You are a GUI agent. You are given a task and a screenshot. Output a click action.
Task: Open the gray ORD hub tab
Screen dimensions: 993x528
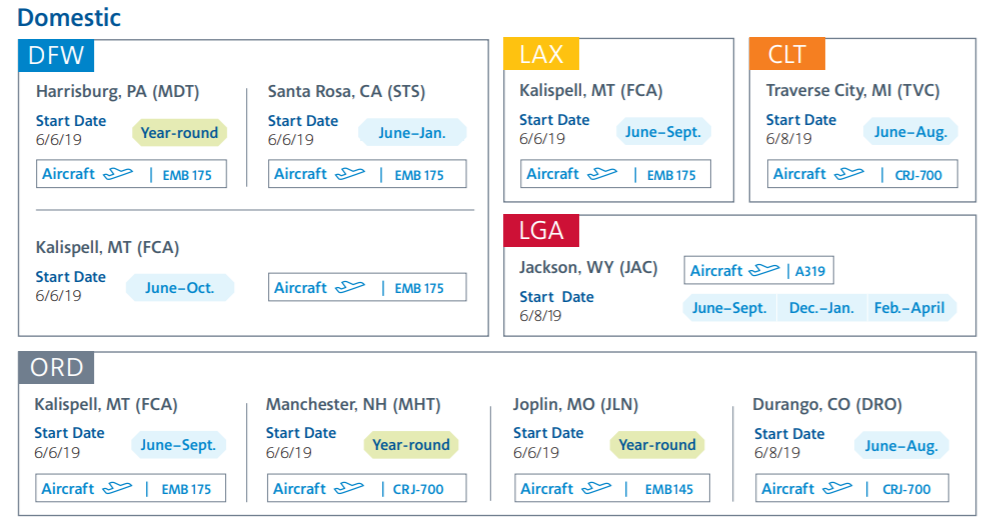click(56, 368)
